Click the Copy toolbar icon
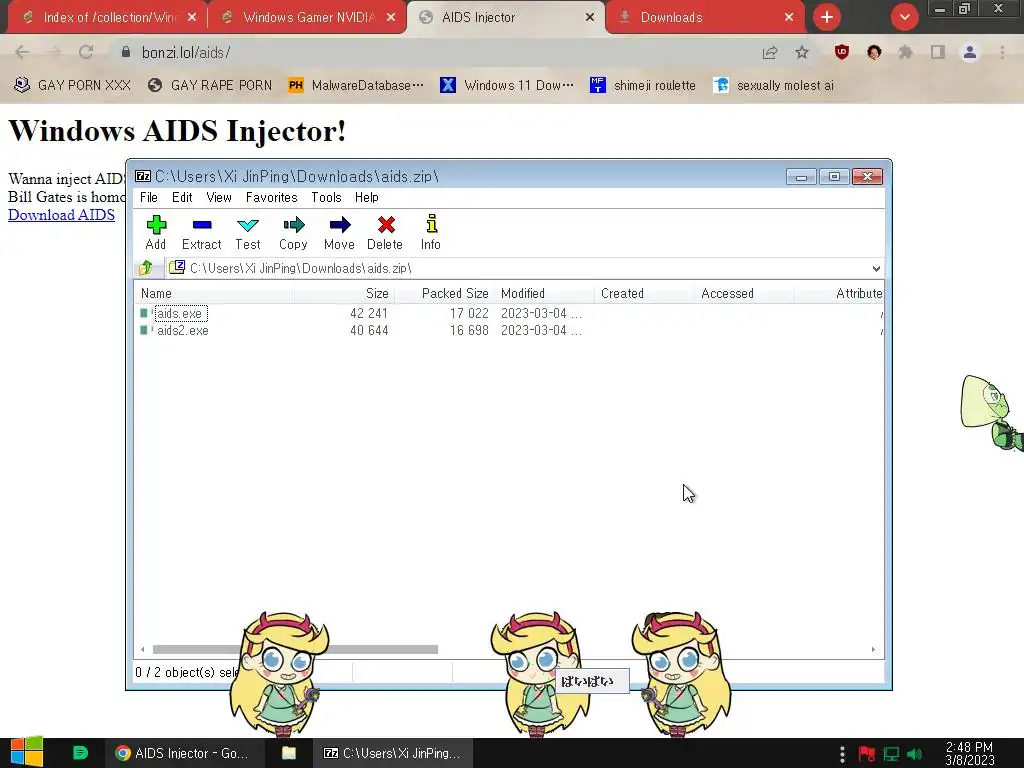The image size is (1024, 768). pos(293,232)
